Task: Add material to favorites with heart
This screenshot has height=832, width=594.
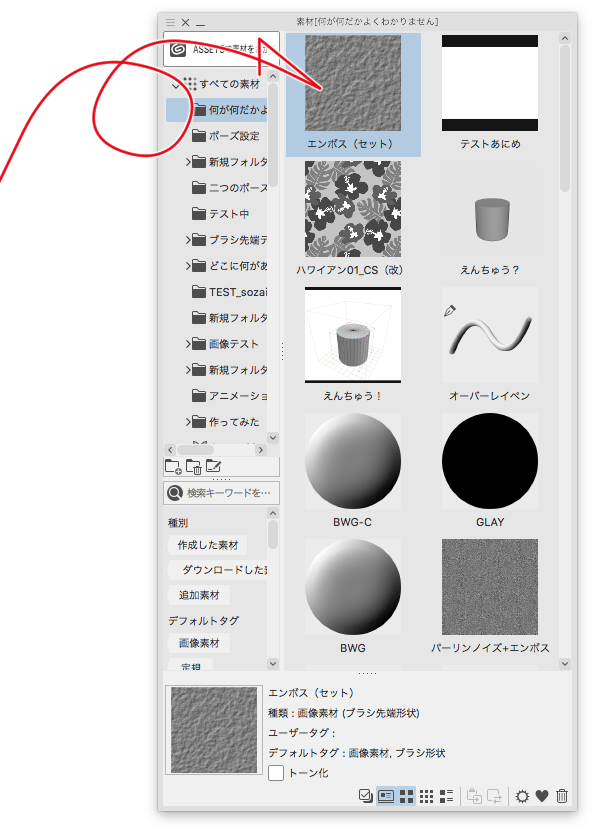Action: (542, 796)
